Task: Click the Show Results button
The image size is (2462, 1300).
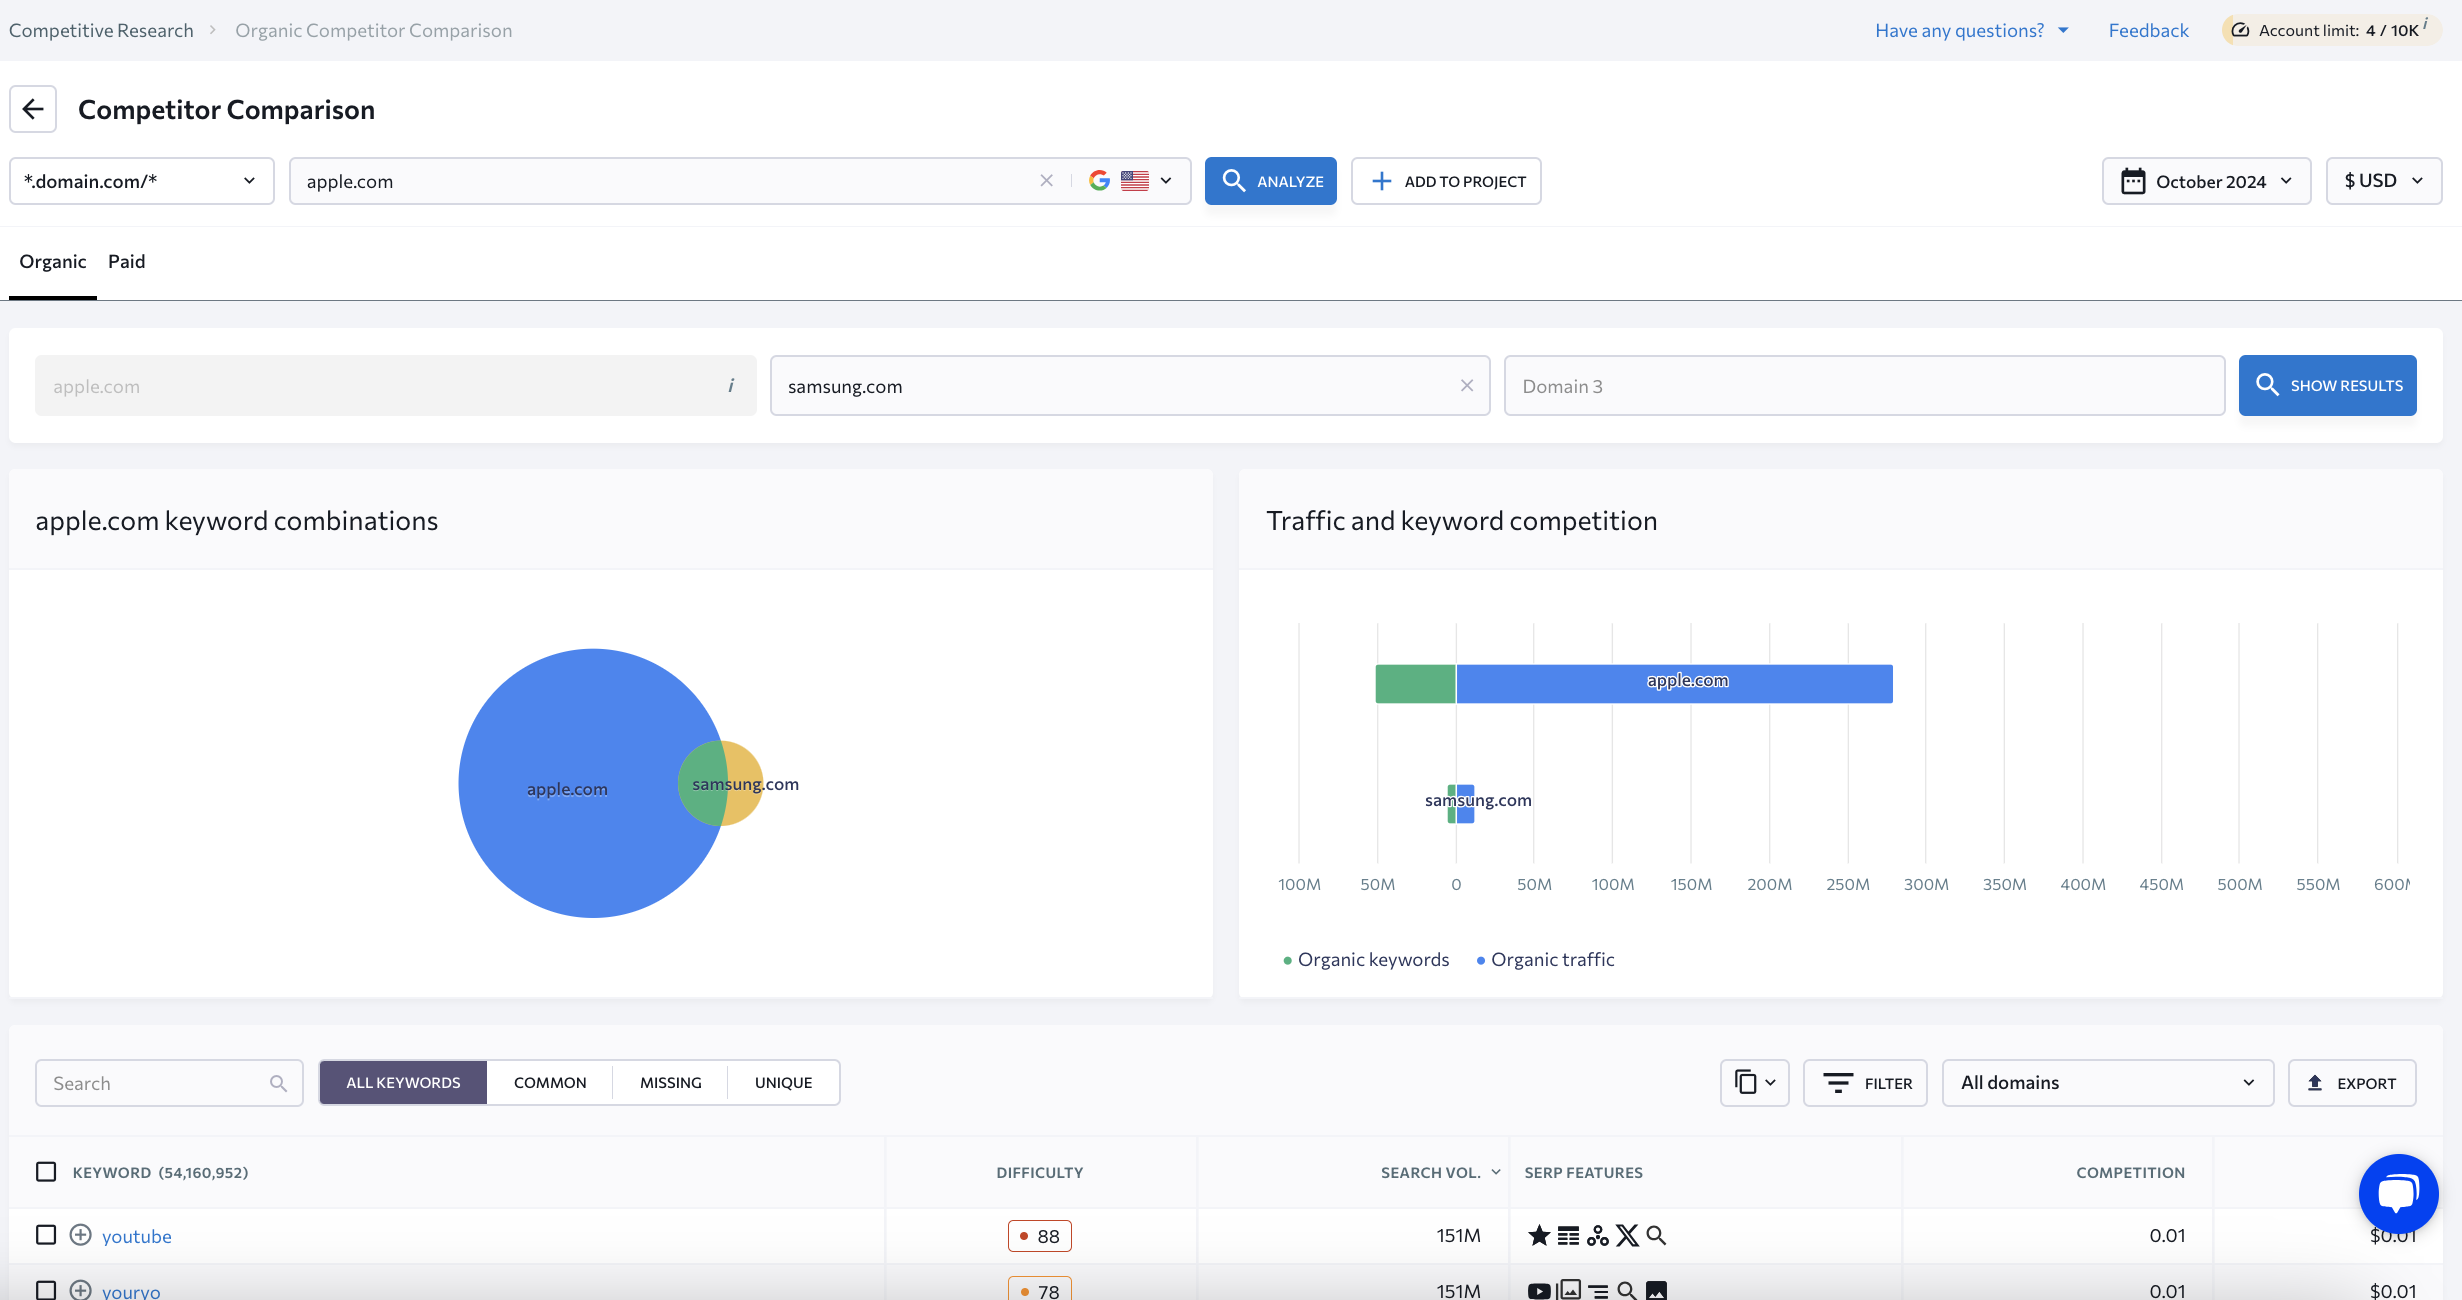Action: tap(2327, 385)
